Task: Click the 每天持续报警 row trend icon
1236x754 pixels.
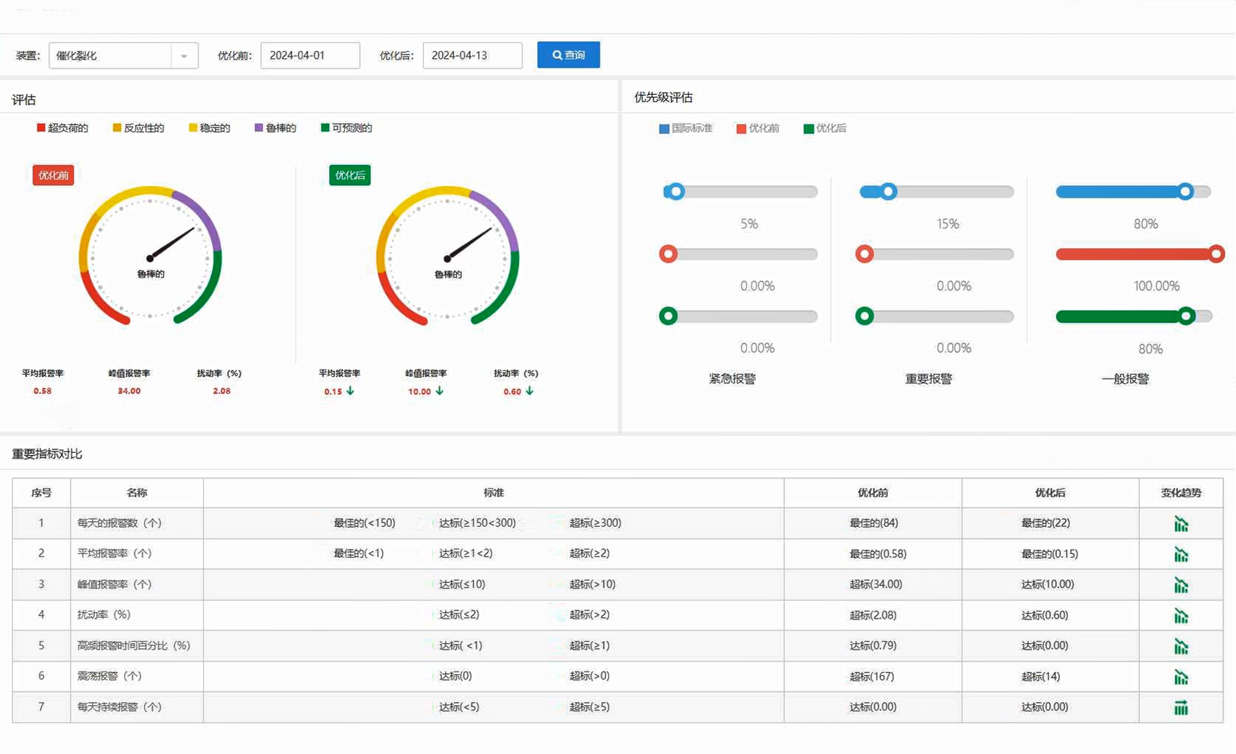Action: click(1181, 708)
